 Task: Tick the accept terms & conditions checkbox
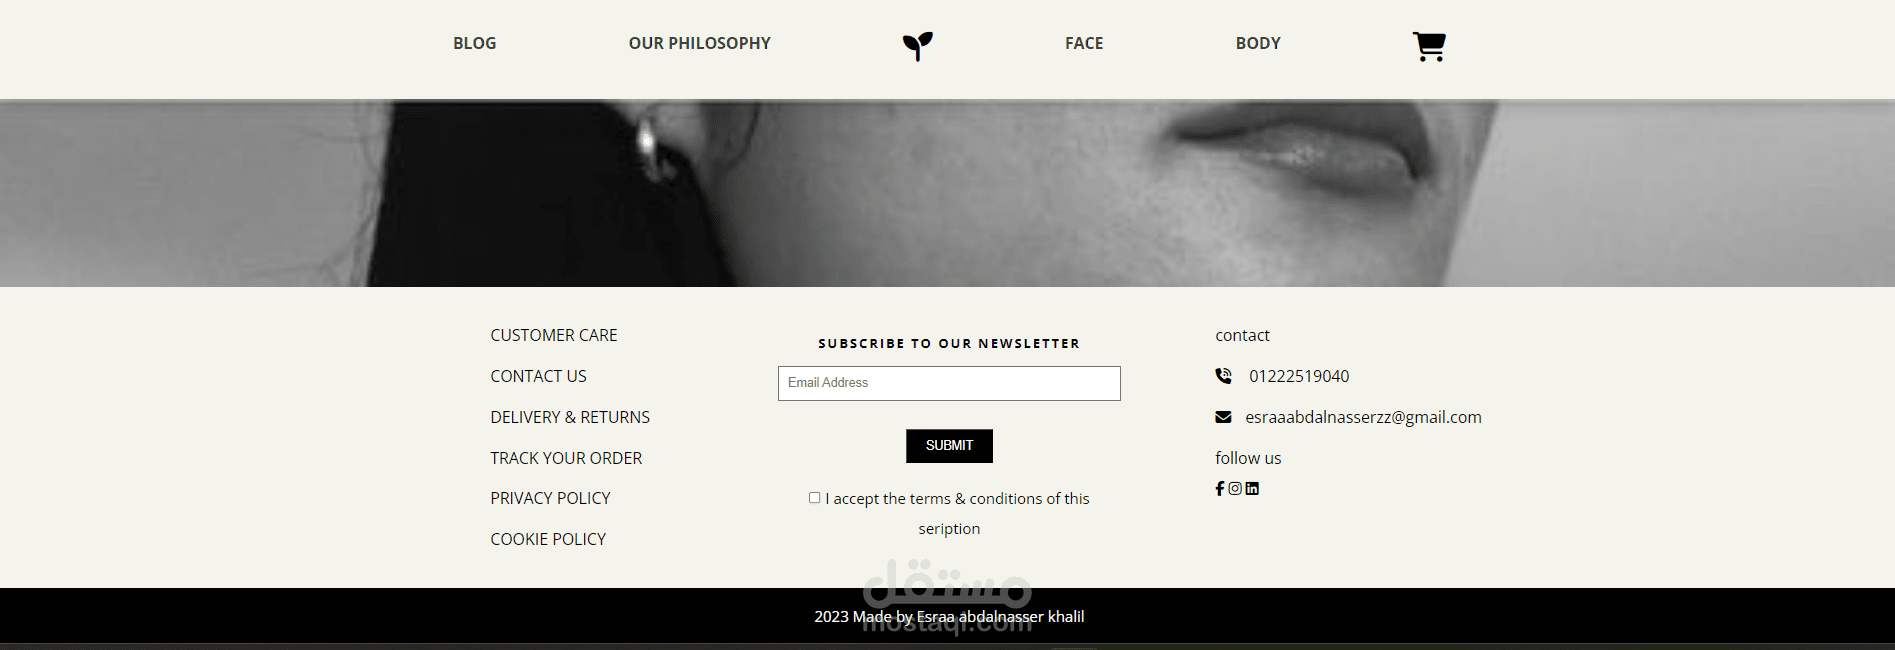[x=814, y=498]
